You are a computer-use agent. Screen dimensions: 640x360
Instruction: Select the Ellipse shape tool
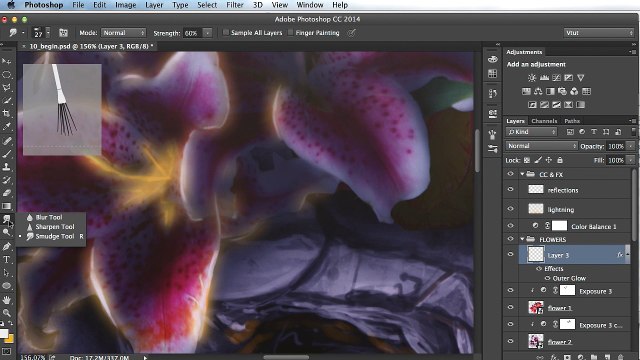(7, 286)
